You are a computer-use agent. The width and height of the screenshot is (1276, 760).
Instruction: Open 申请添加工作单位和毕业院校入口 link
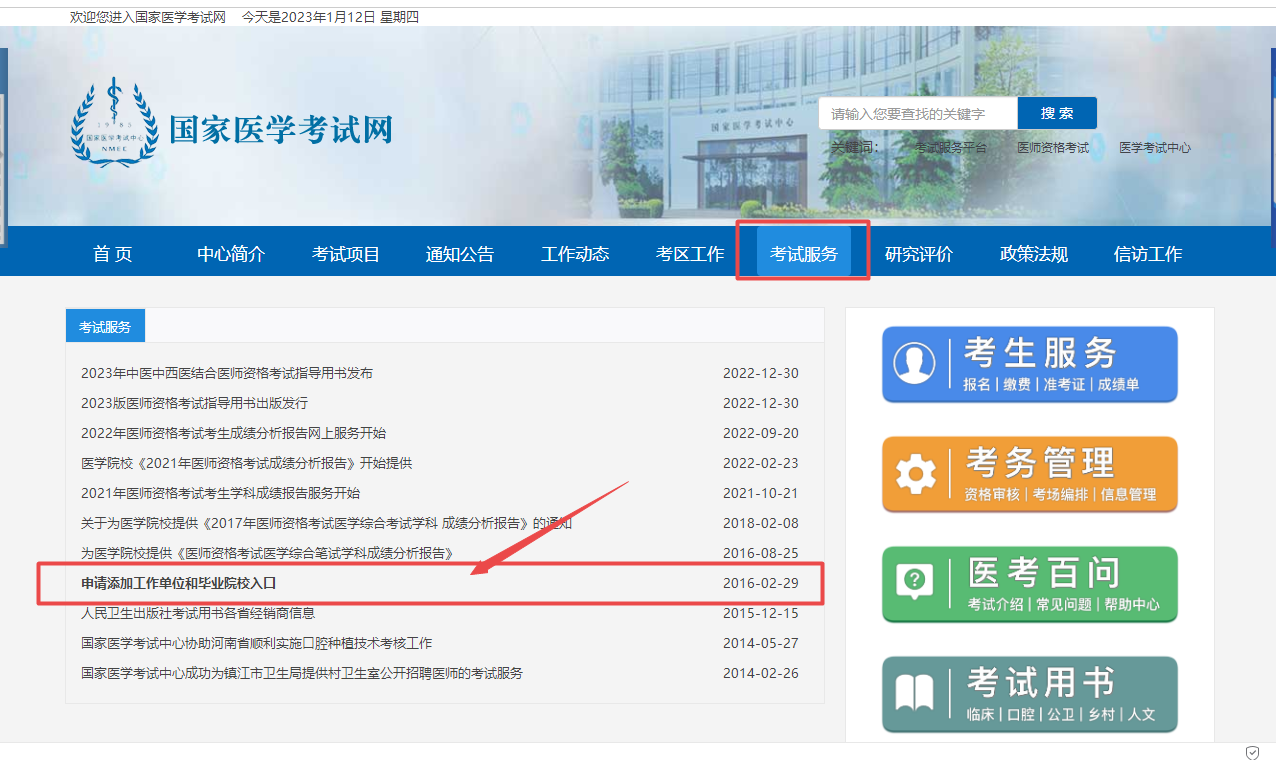click(x=178, y=583)
